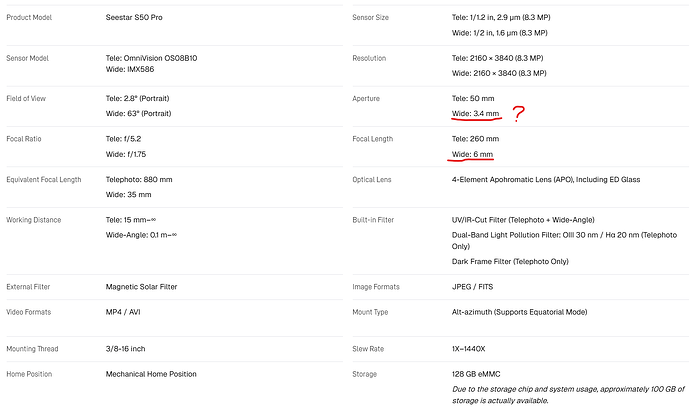Click the 'Home Position' label in the left column

pos(29,374)
